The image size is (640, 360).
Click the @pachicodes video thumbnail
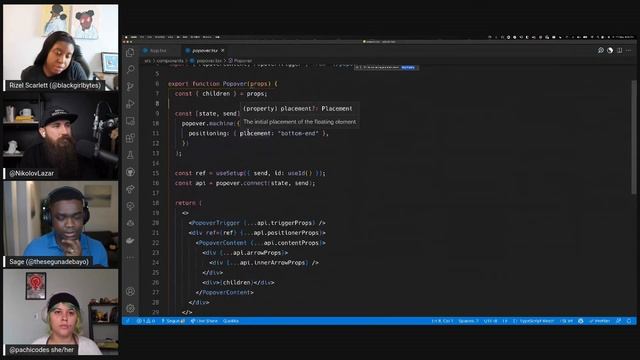(x=61, y=312)
